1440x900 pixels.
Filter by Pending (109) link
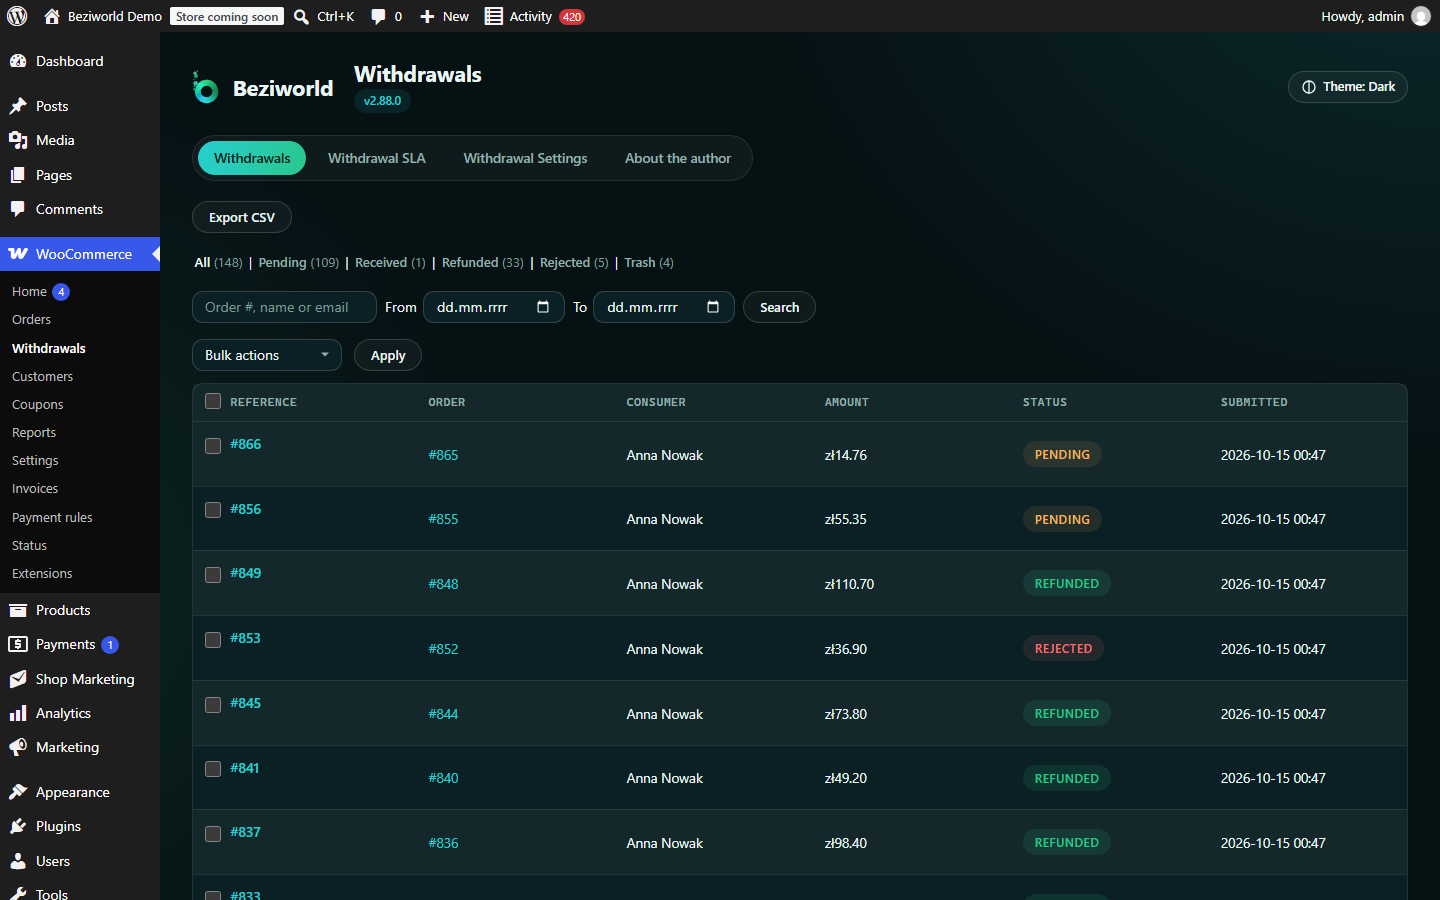point(298,262)
